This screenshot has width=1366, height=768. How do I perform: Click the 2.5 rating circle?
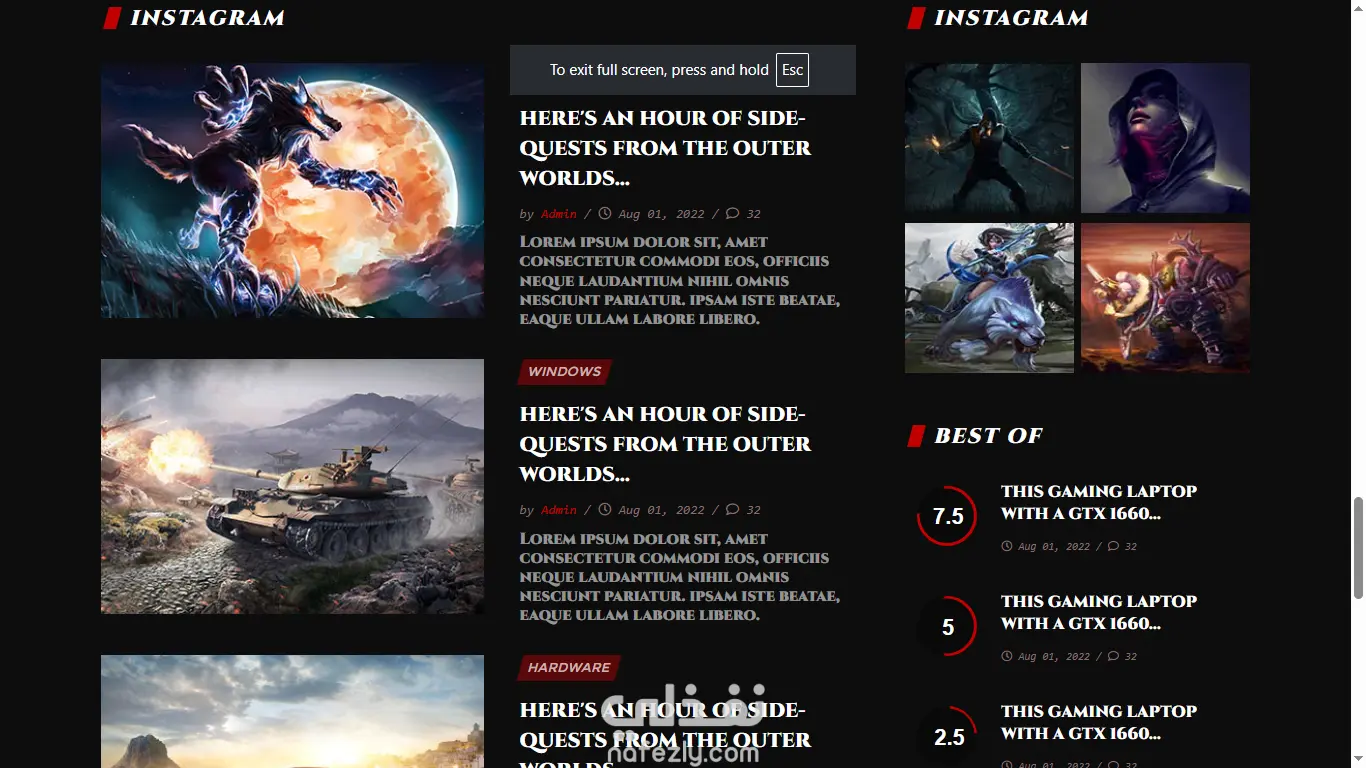pyautogui.click(x=947, y=736)
